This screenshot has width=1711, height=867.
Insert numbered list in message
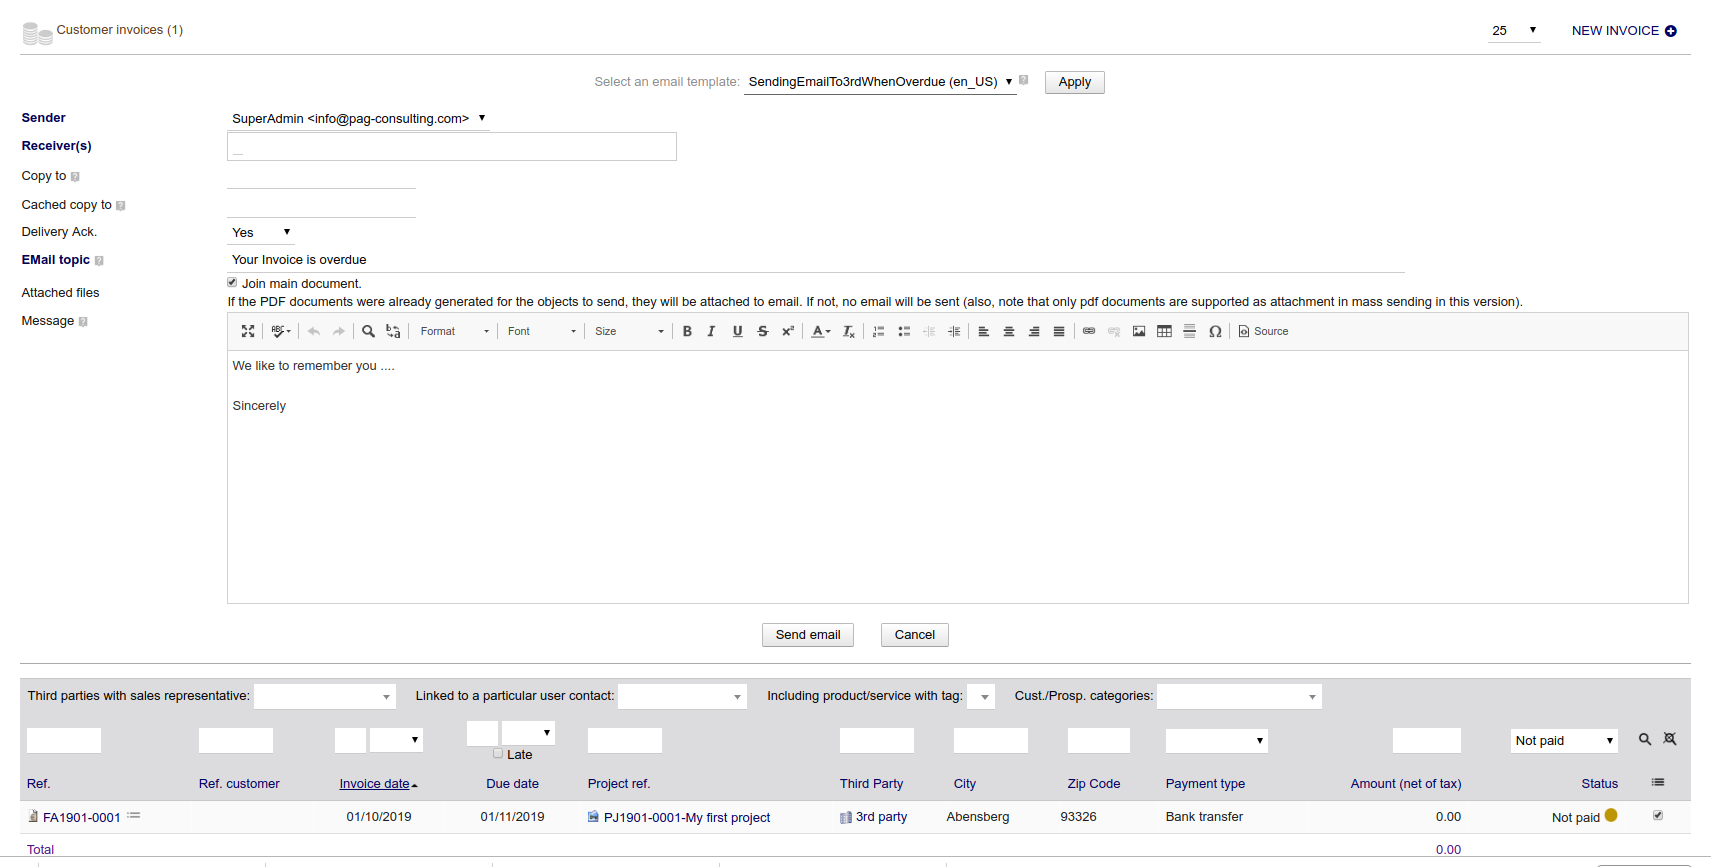878,331
